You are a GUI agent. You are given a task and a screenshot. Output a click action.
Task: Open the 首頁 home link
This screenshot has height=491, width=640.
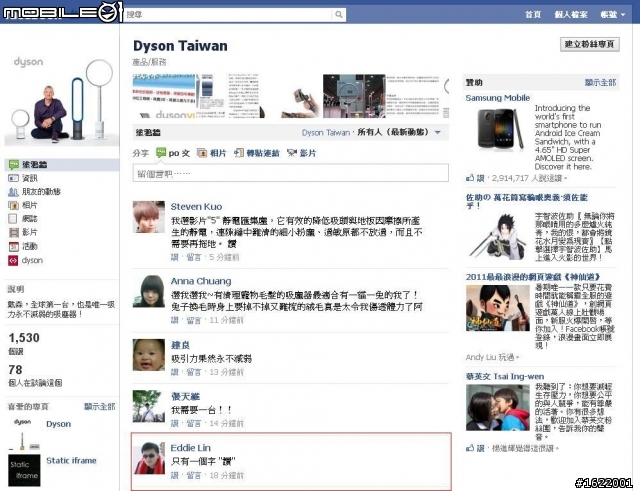[533, 15]
